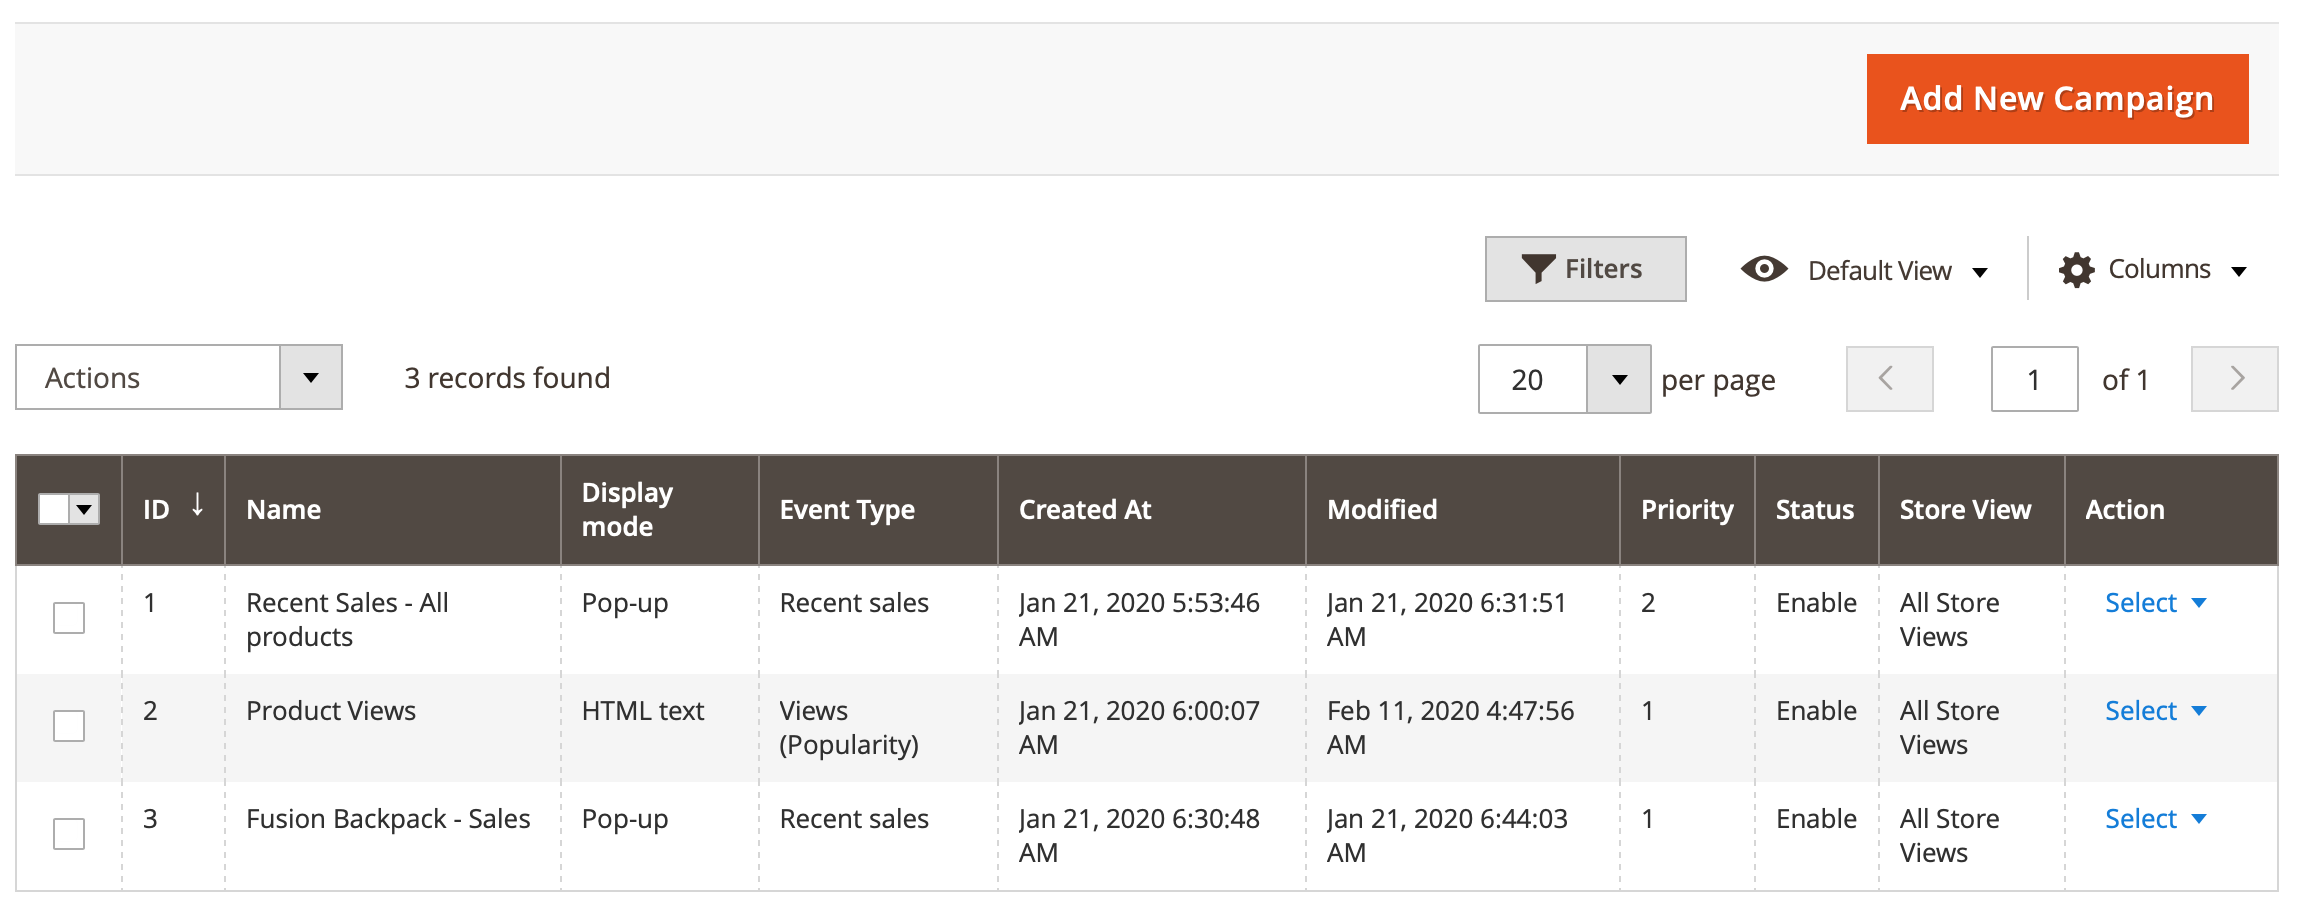Click the funnel icon in Filters
Viewport: 2300px width, 910px height.
[1538, 269]
